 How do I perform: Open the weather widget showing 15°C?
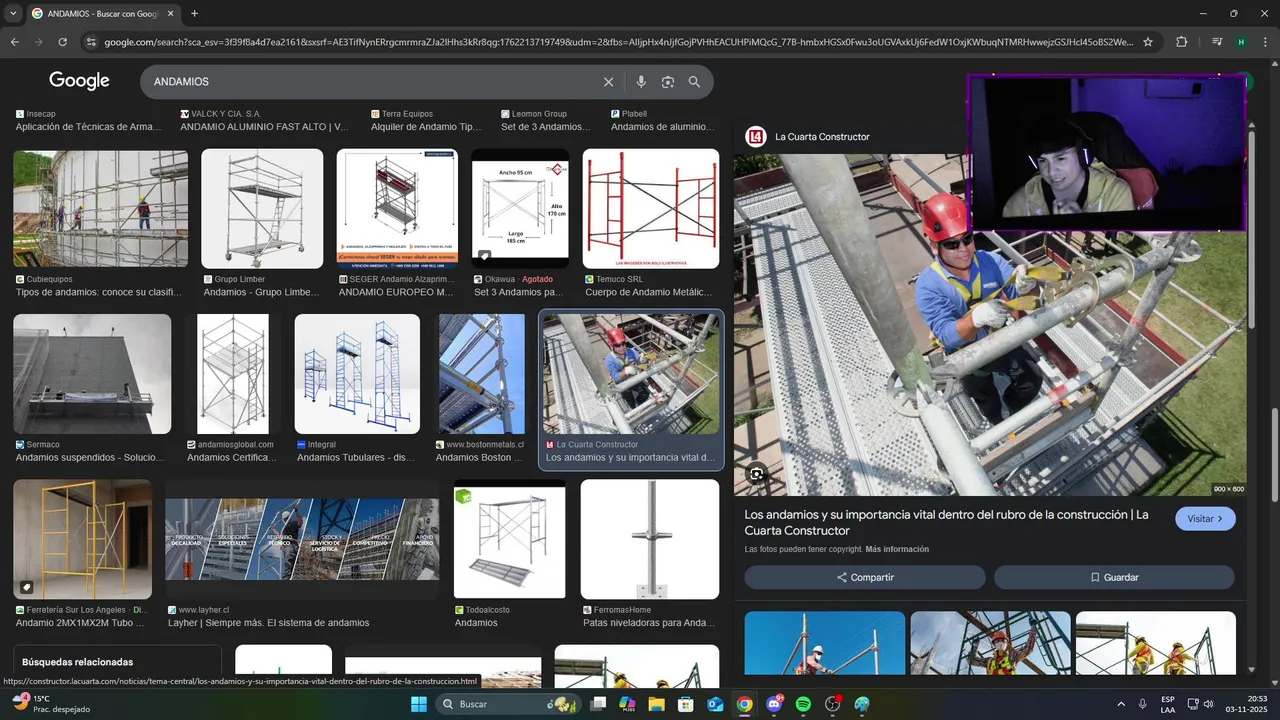[x=50, y=704]
